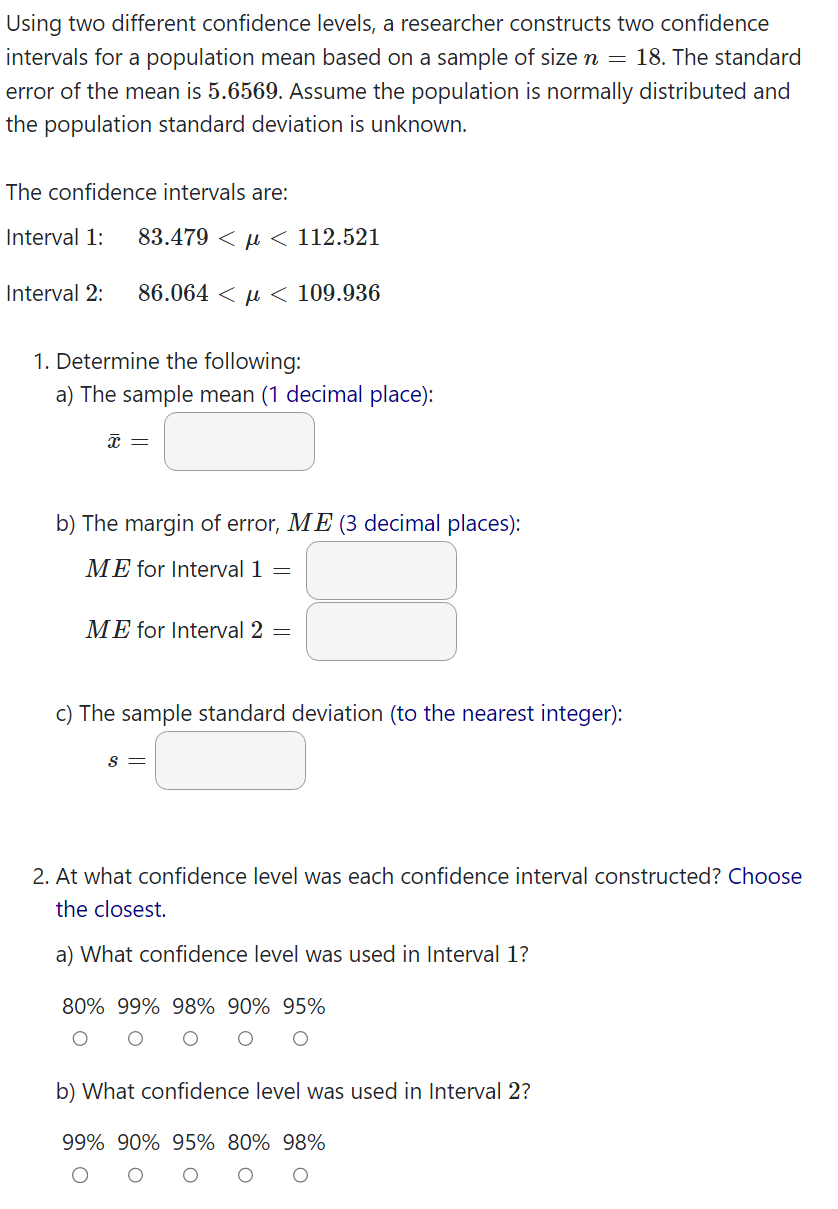Select the 98% option for Interval 1
The image size is (838, 1209).
click(x=190, y=1038)
